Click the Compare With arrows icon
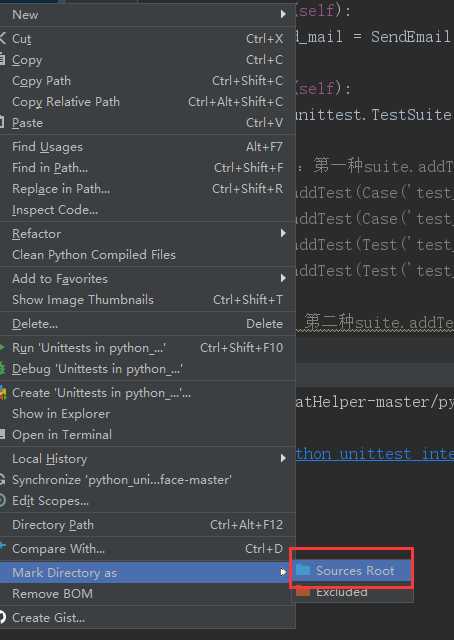This screenshot has width=454, height=640. 2,546
